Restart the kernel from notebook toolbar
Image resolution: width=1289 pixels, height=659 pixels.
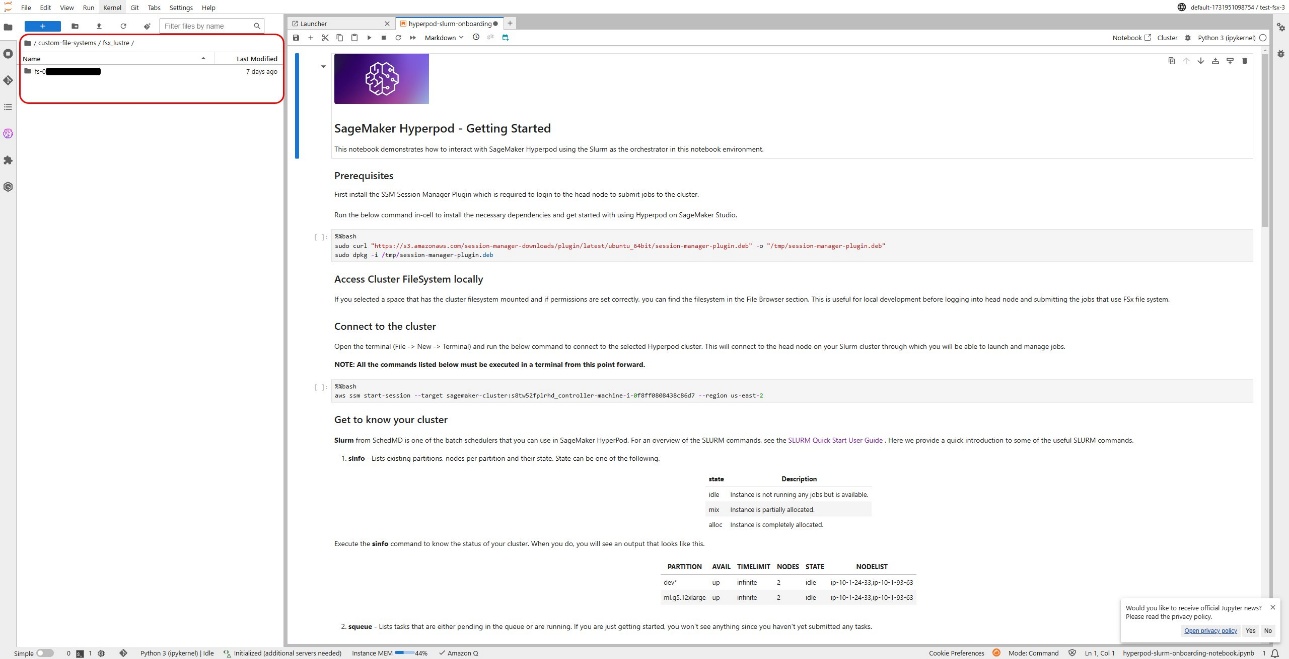coord(398,38)
